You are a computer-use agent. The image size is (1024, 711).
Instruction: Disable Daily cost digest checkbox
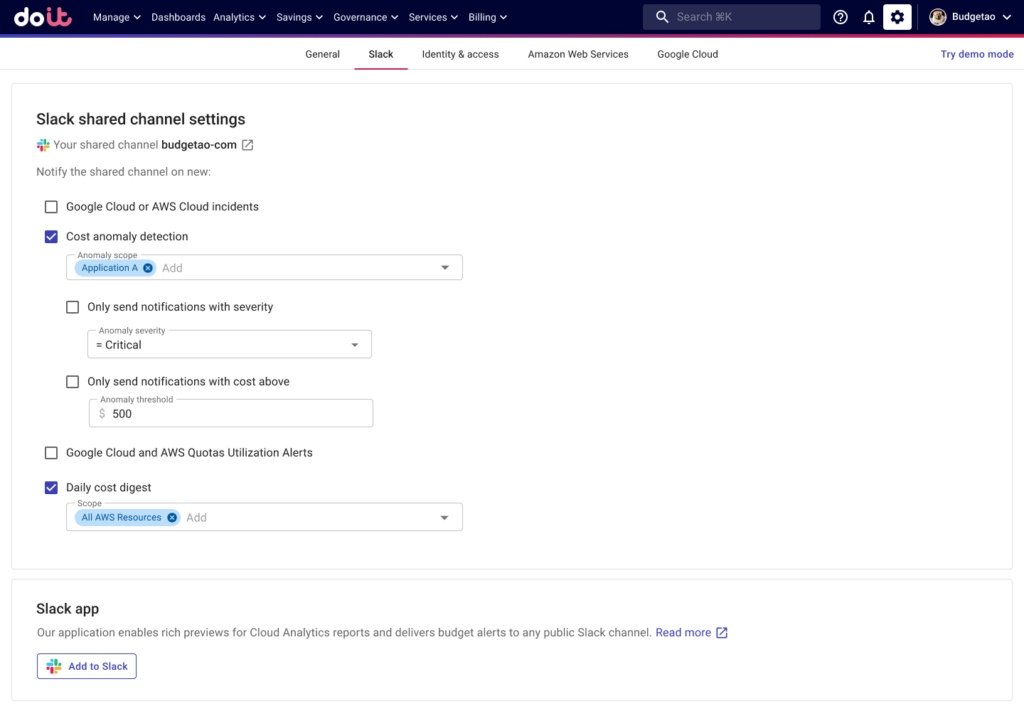(51, 488)
